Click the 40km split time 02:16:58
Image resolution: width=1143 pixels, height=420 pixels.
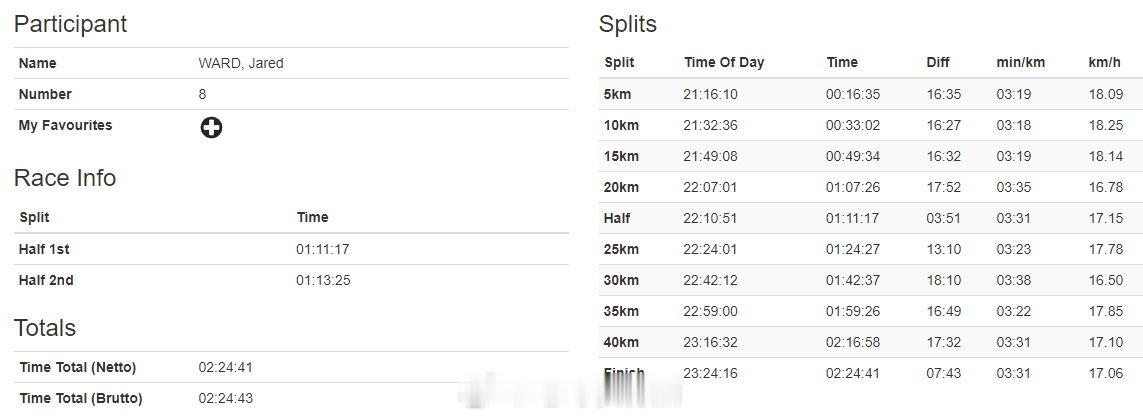[x=853, y=342]
